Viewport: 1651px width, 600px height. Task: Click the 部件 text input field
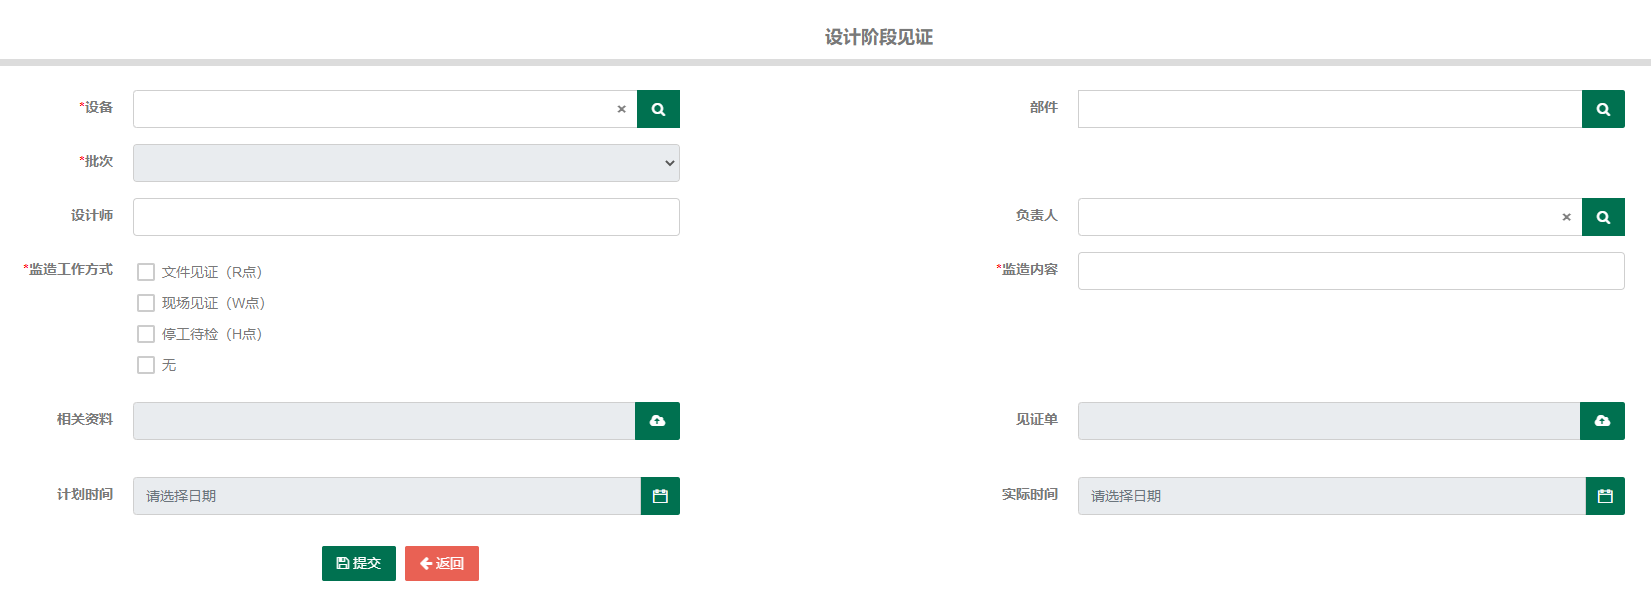[1330, 109]
